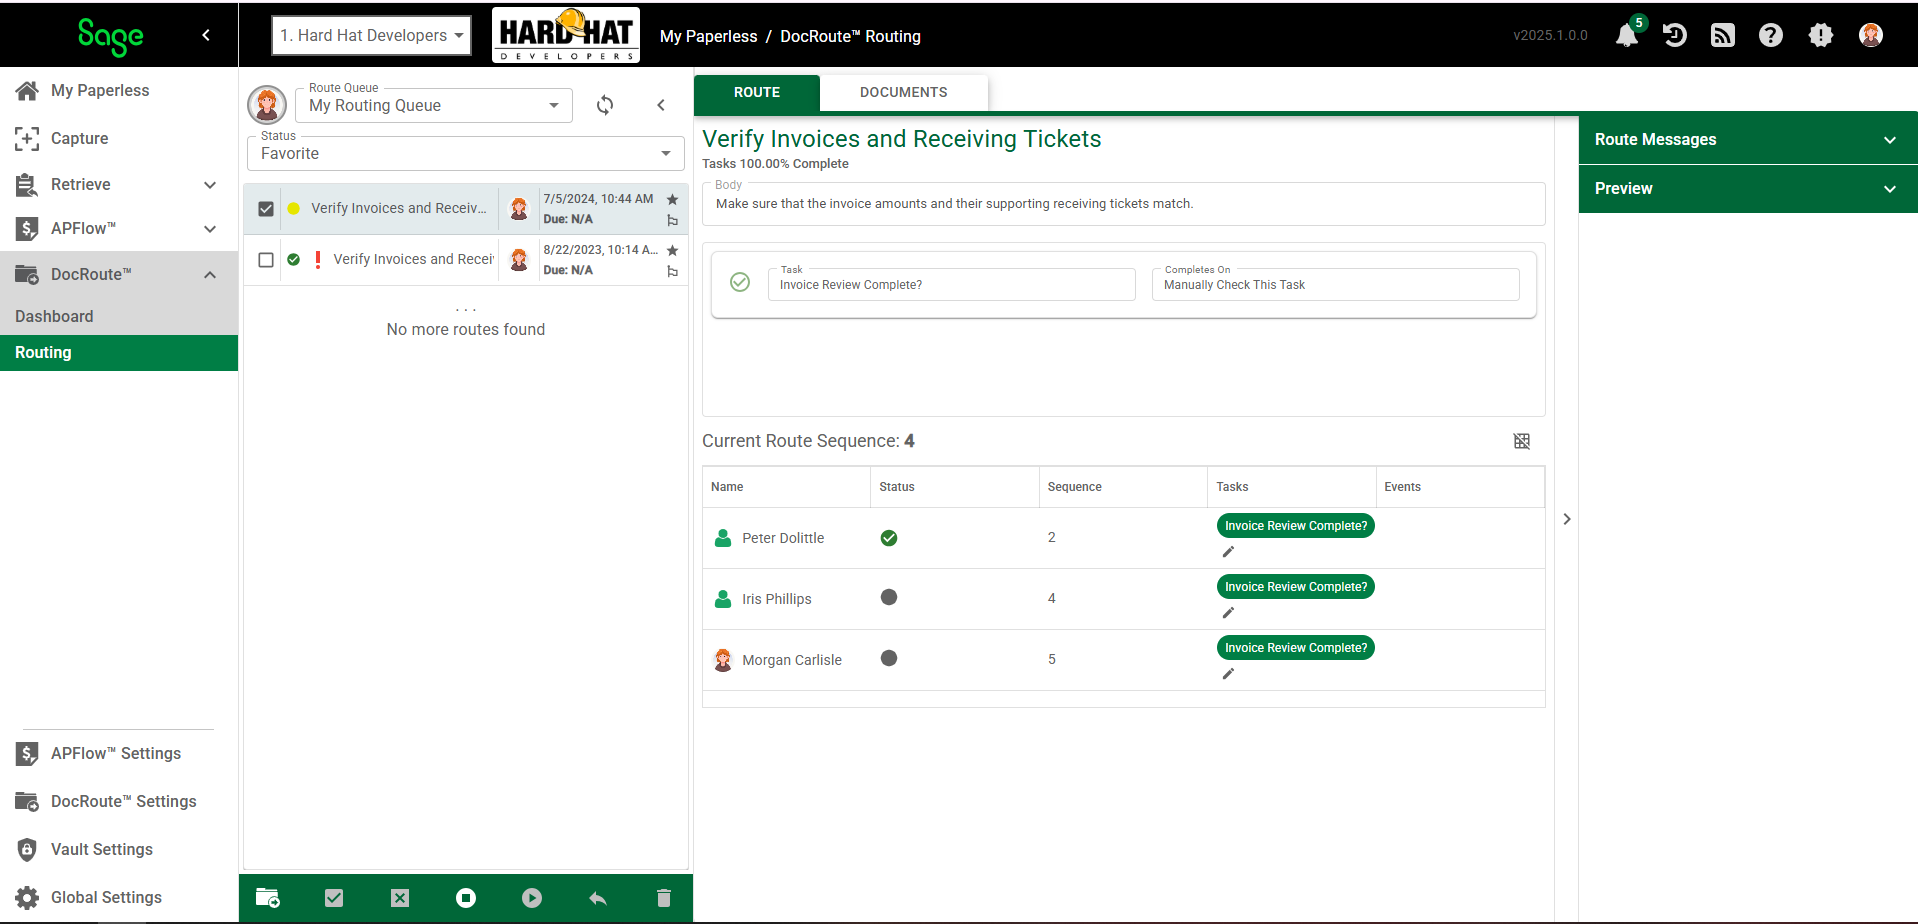Open DocRoute Dashboard

tap(119, 316)
